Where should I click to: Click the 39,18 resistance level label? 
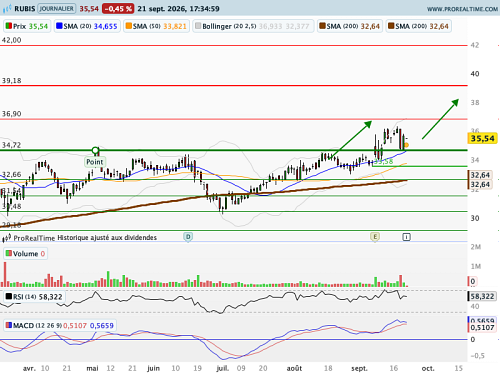12,81
